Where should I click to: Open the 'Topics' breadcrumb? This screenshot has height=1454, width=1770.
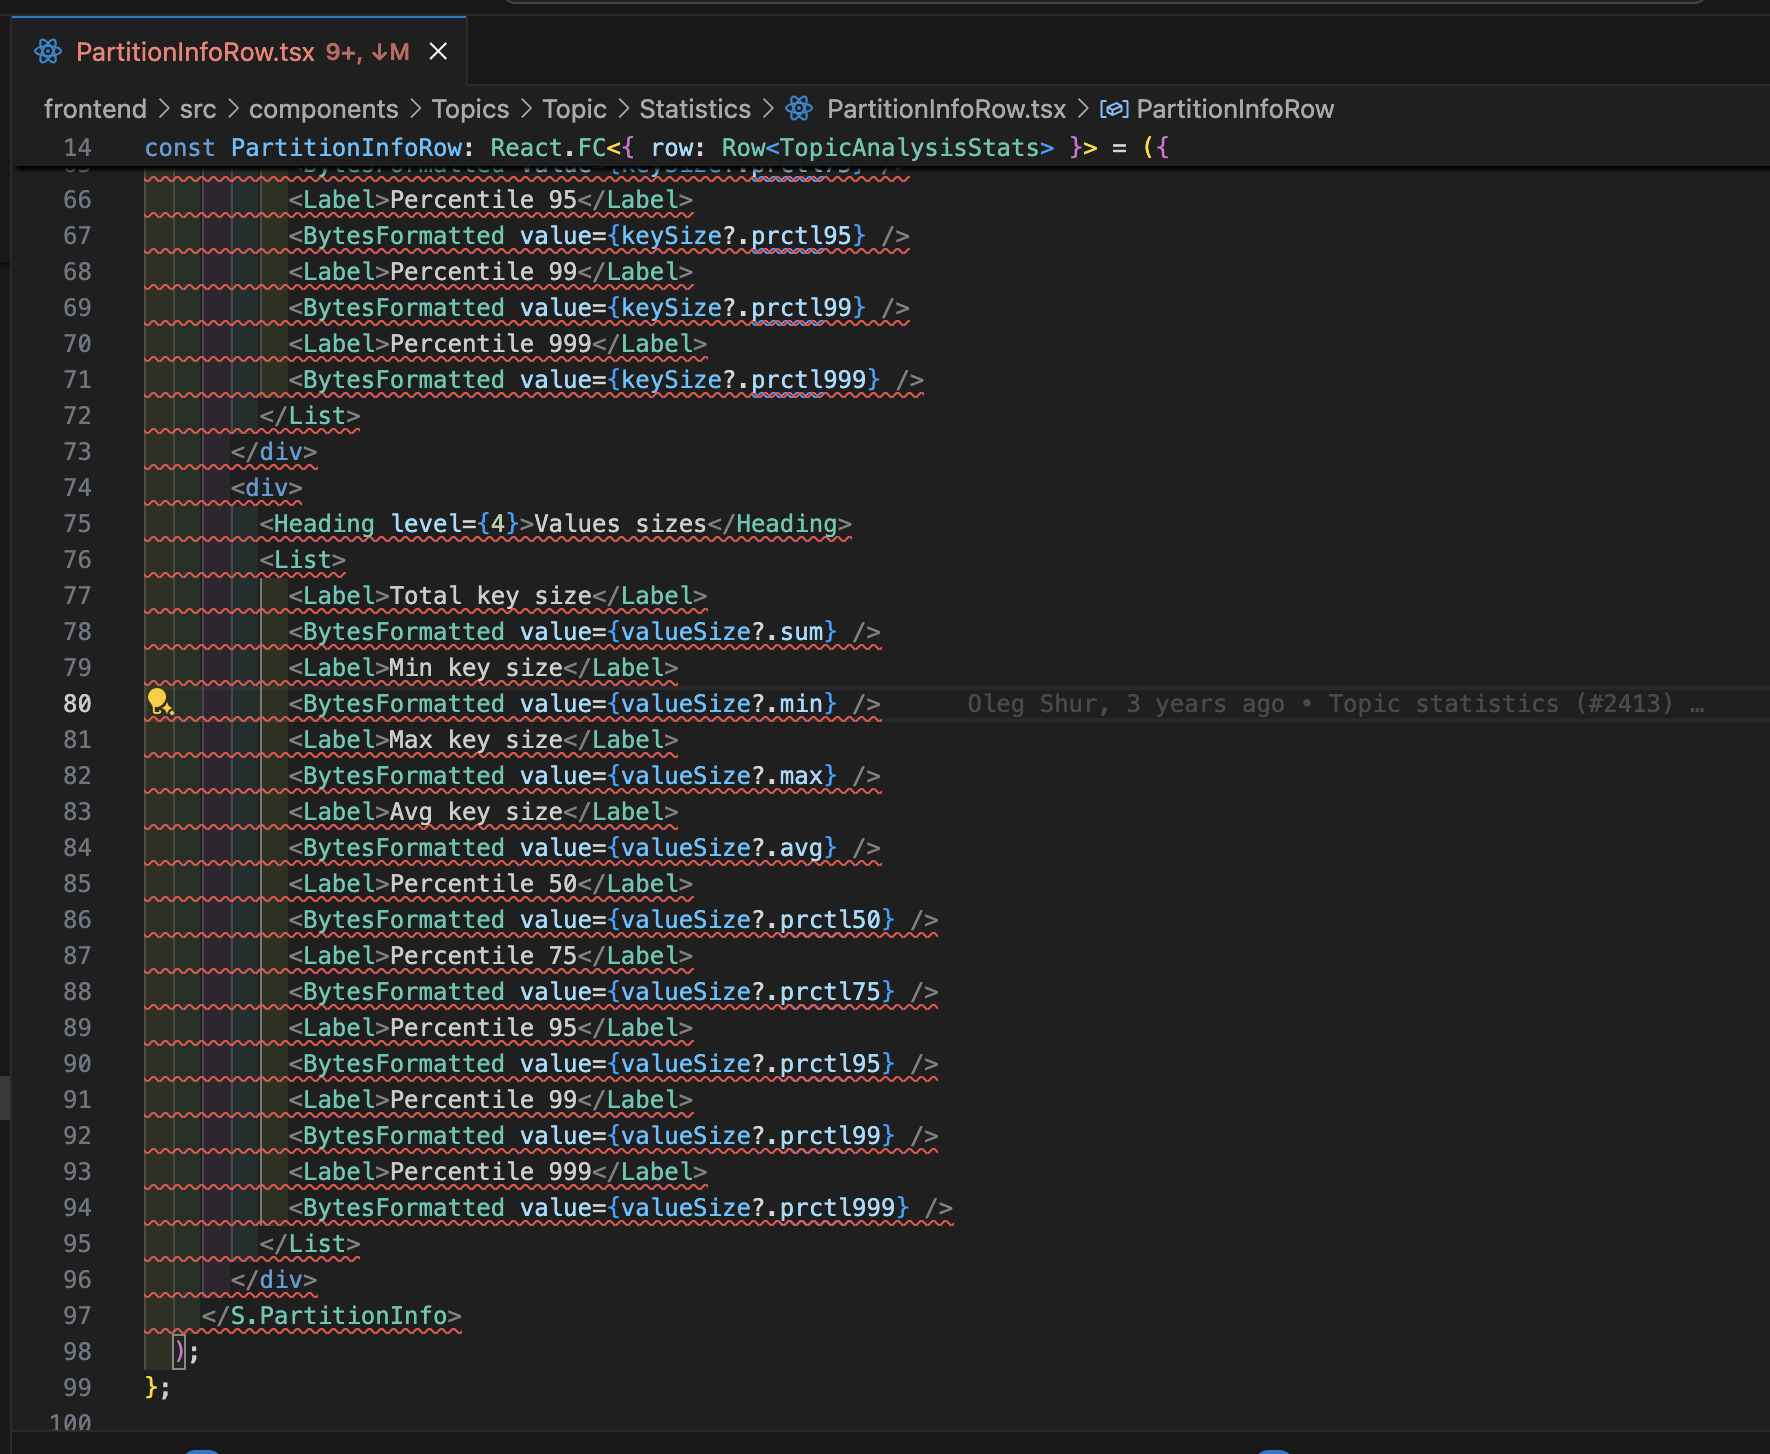pyautogui.click(x=470, y=109)
